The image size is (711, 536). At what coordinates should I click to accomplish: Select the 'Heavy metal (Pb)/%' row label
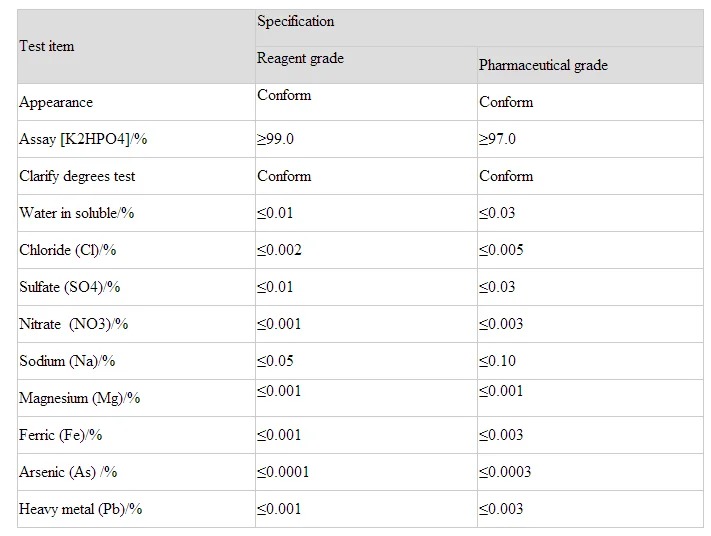[x=81, y=509]
